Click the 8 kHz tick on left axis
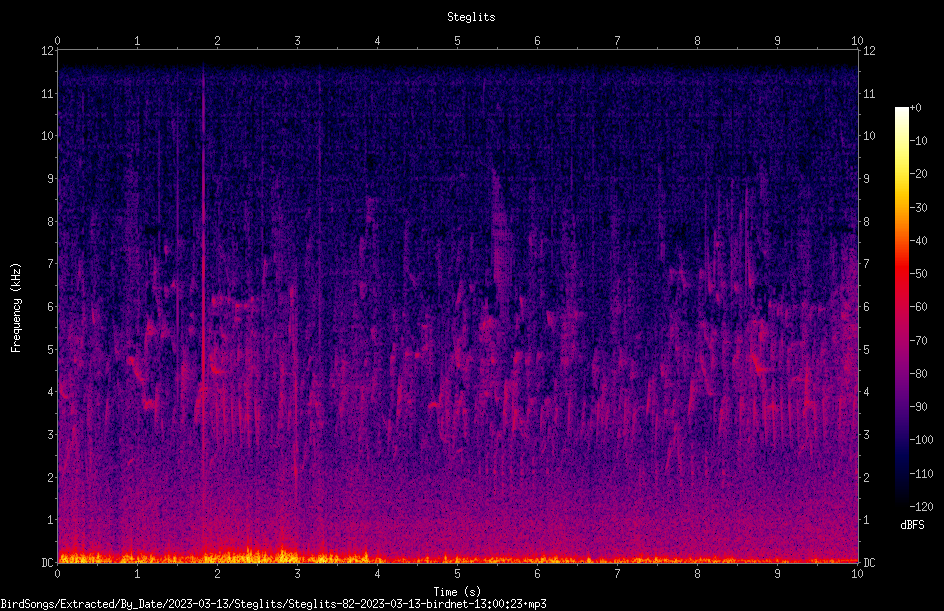Image resolution: width=944 pixels, height=611 pixels. (x=50, y=222)
